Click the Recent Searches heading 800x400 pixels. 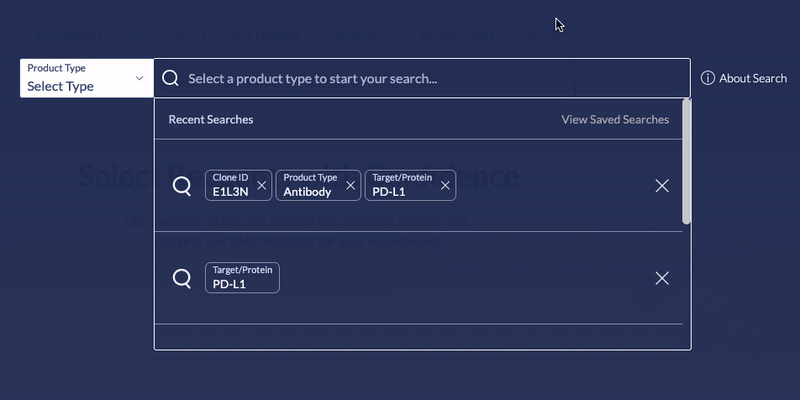pos(211,119)
